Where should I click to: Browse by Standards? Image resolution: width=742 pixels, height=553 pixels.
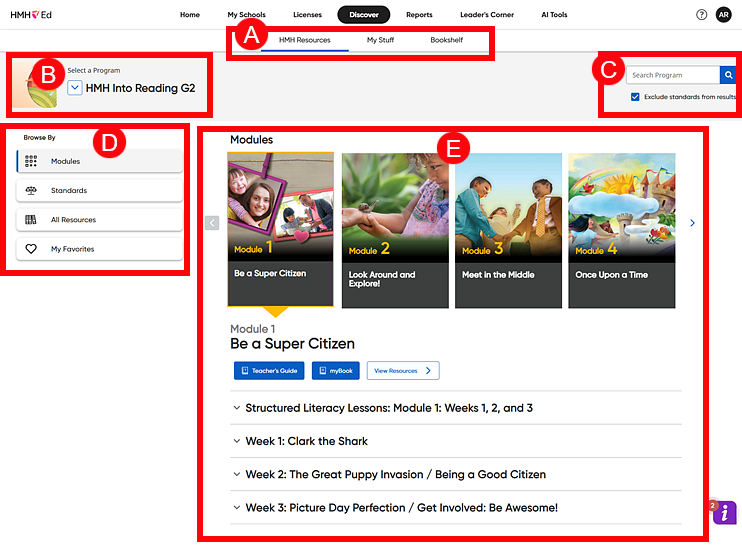(x=99, y=190)
